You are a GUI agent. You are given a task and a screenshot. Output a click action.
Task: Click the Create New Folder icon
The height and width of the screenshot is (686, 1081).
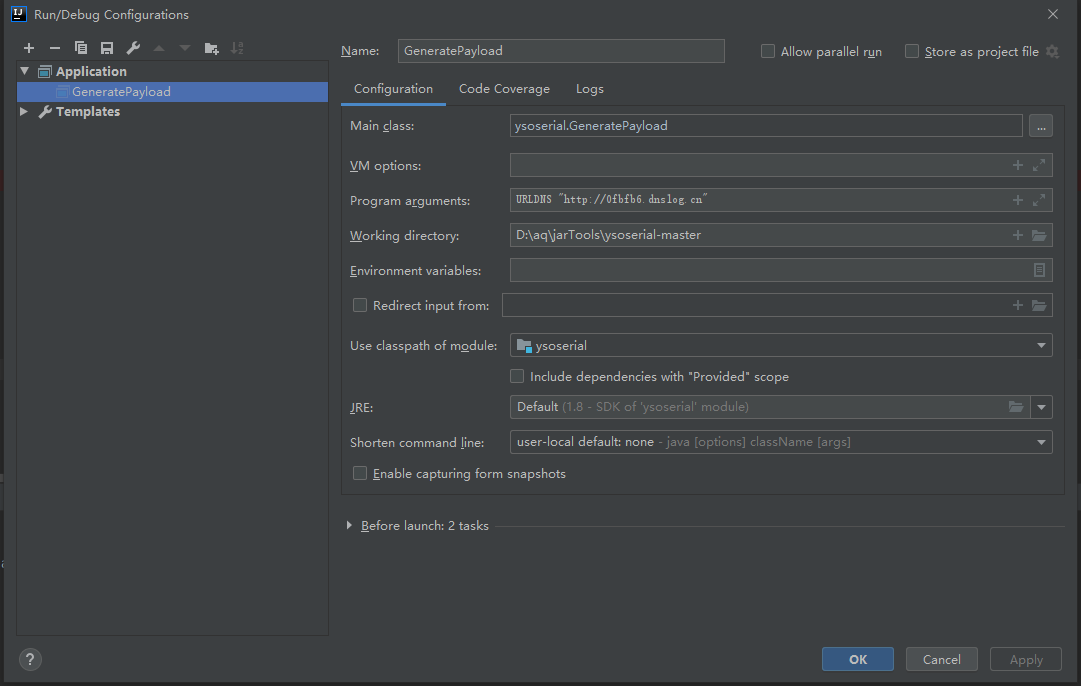click(x=211, y=48)
